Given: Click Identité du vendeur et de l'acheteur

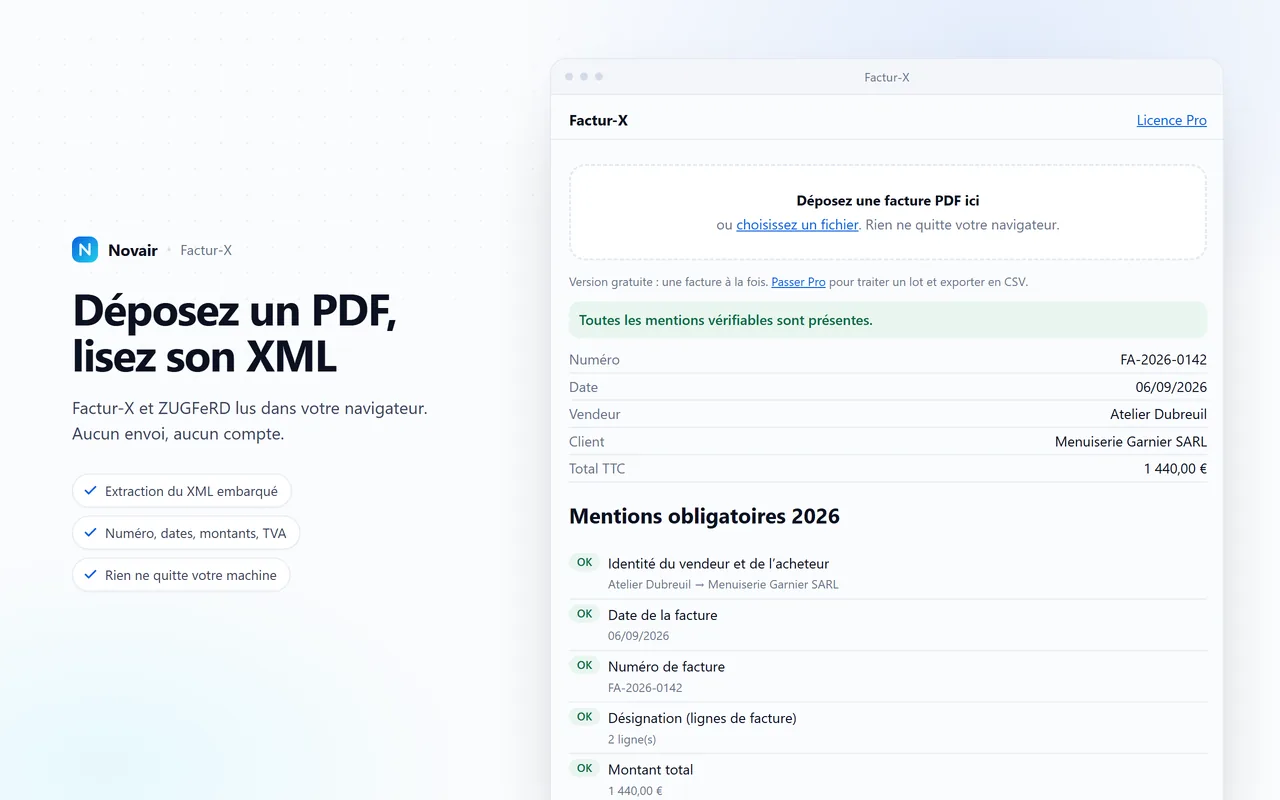Looking at the screenshot, I should pos(718,564).
